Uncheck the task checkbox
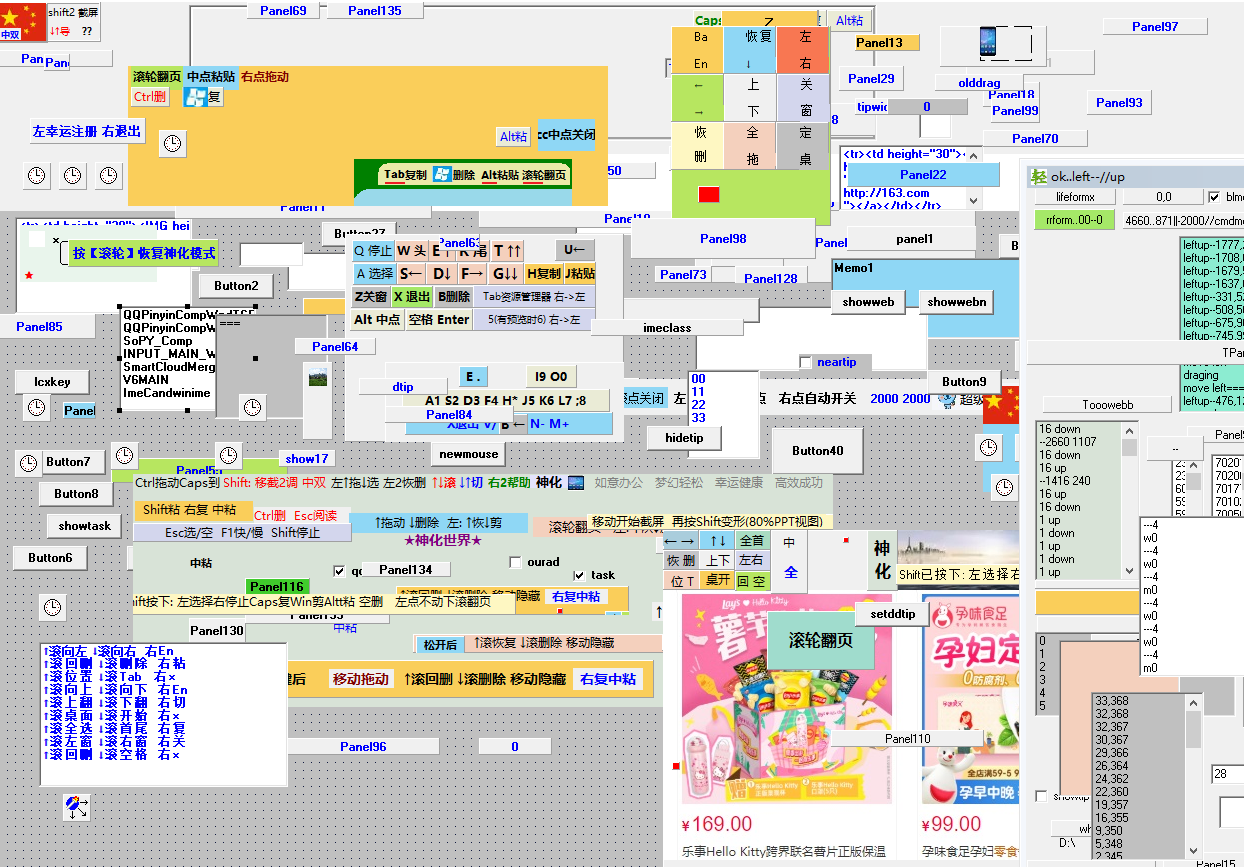Screen dimensions: 1244x867 (x=579, y=575)
